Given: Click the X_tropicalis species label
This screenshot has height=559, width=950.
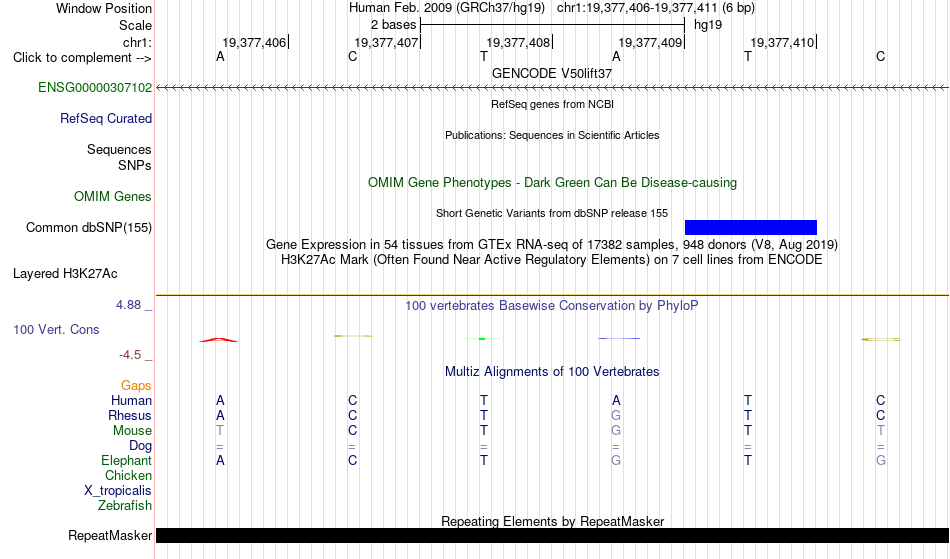Looking at the screenshot, I should coord(118,491).
